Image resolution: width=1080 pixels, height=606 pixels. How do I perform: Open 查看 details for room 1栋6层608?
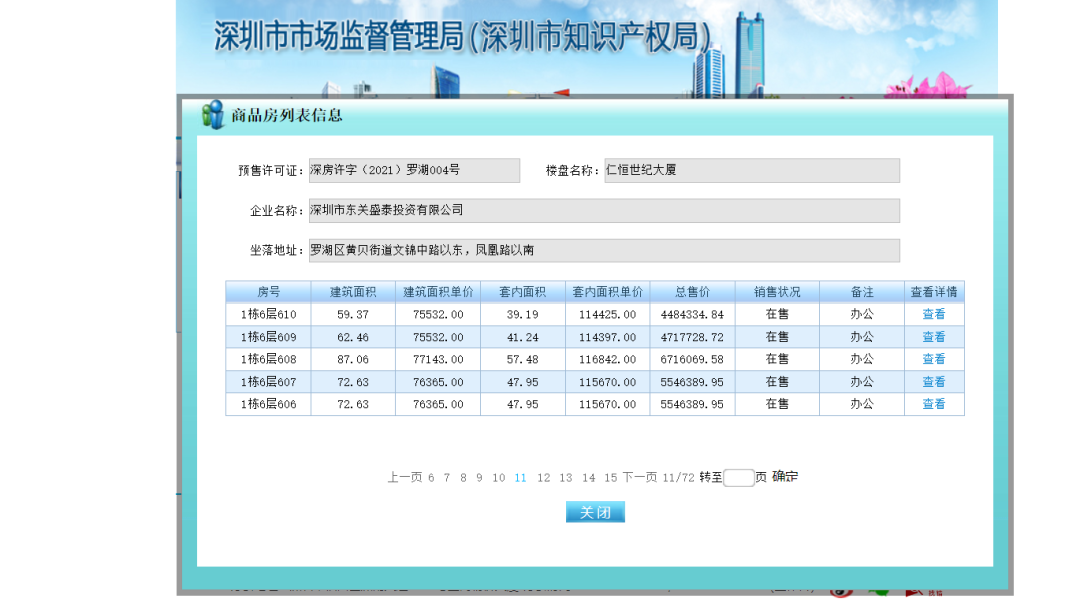(x=933, y=359)
